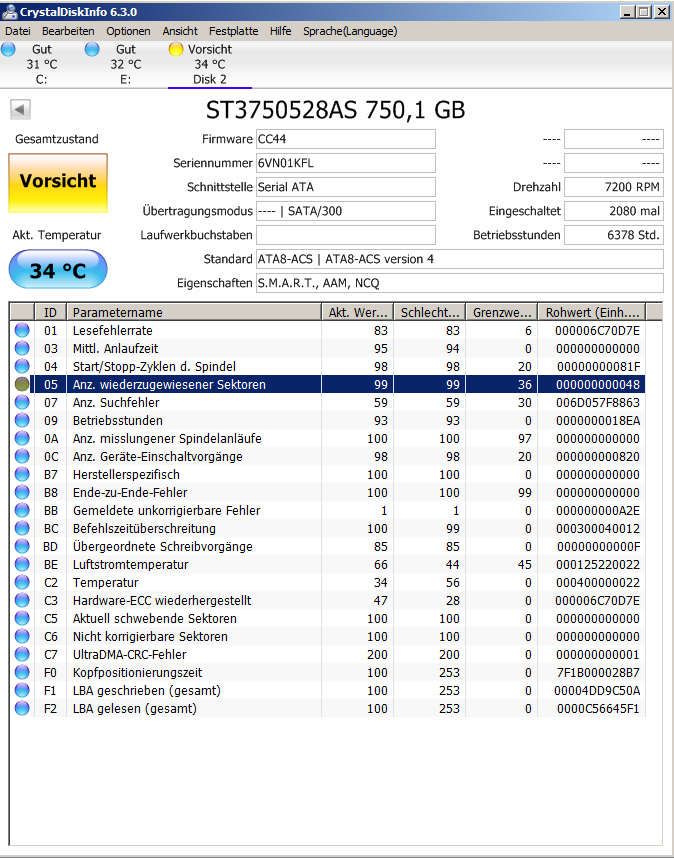Screen dimensions: 674x858
Task: Click status orb of Hardware-ECC wiederhergestellt row
Action: point(22,600)
